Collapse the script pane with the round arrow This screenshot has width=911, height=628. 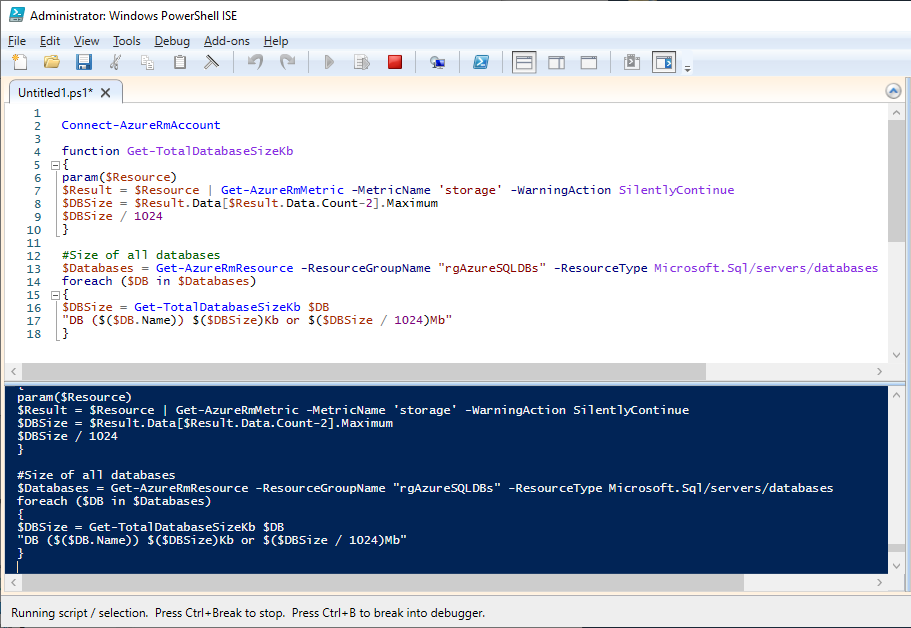click(893, 91)
